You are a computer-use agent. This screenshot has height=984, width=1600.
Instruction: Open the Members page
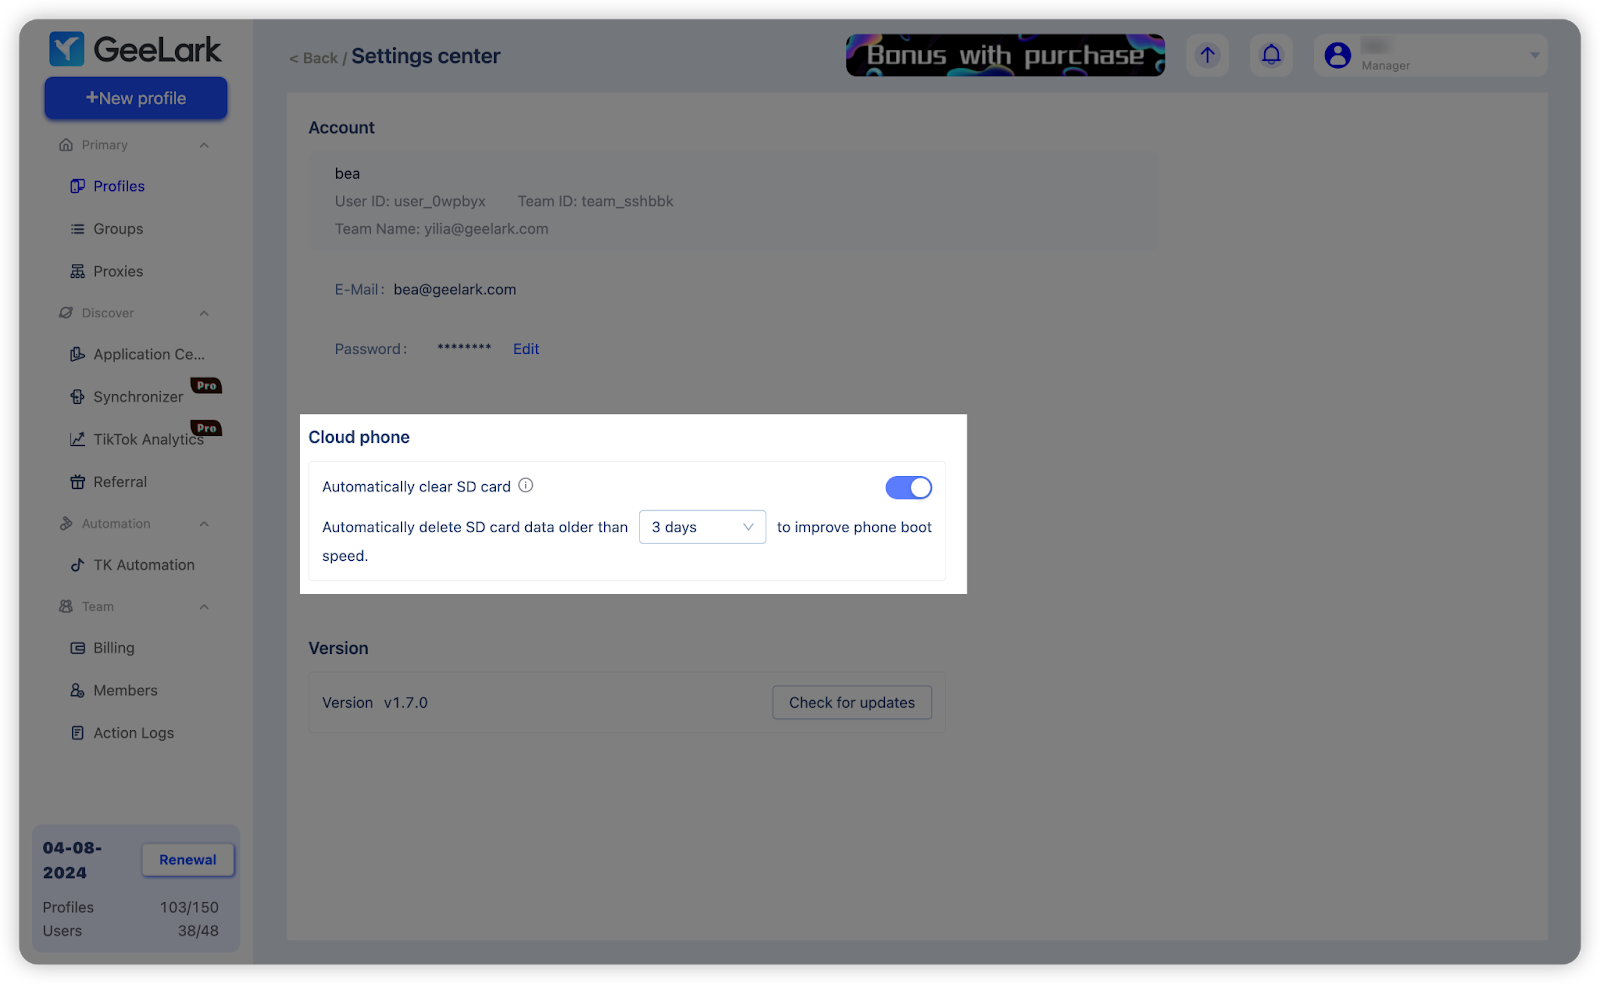point(125,690)
